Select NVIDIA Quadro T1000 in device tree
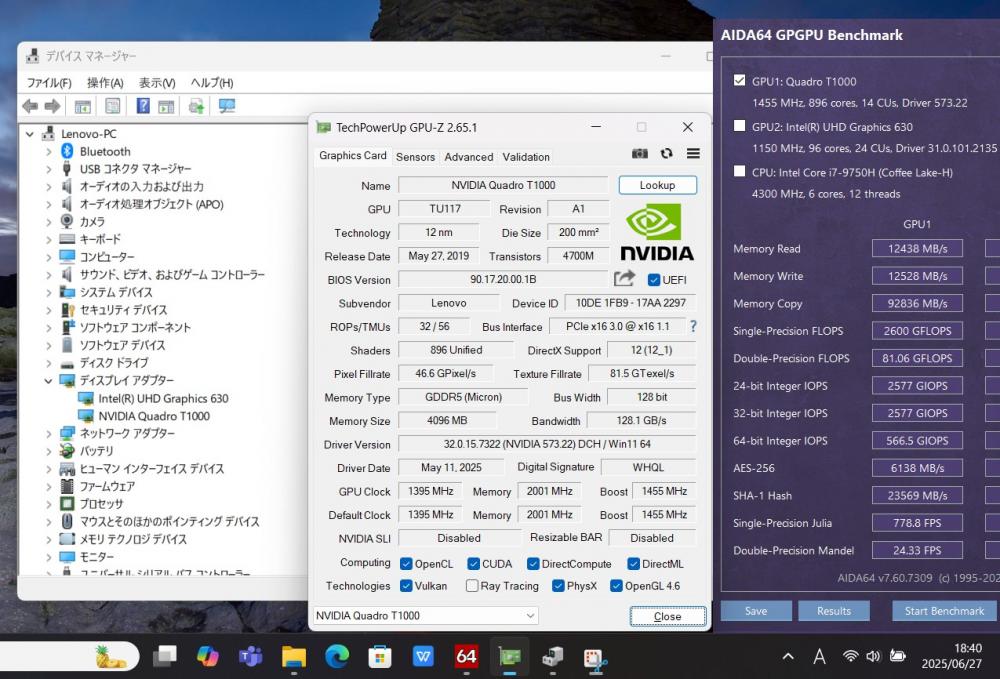This screenshot has width=1000, height=679. pos(154,416)
